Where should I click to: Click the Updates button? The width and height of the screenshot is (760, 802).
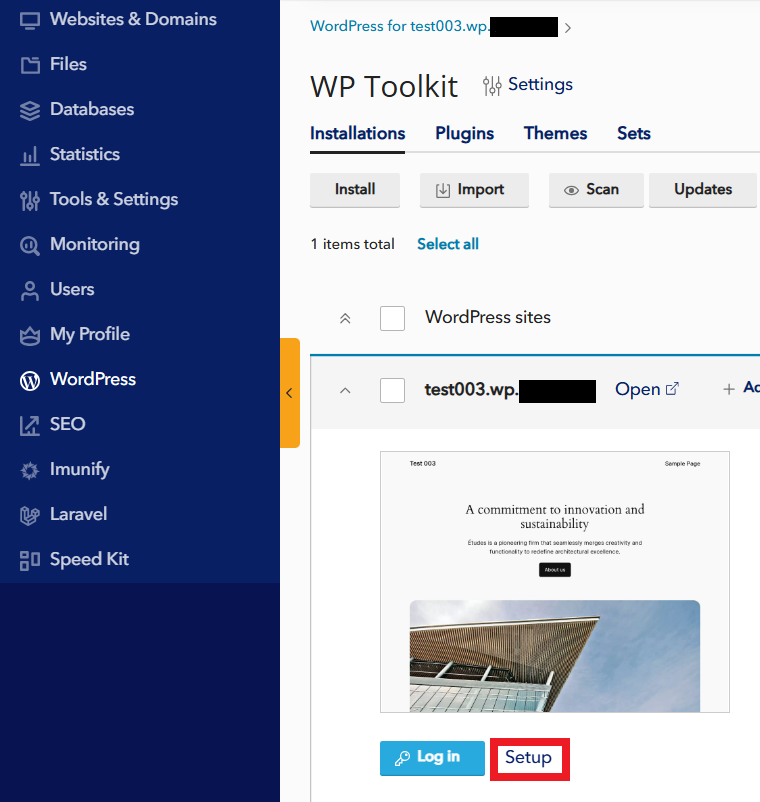pyautogui.click(x=703, y=190)
